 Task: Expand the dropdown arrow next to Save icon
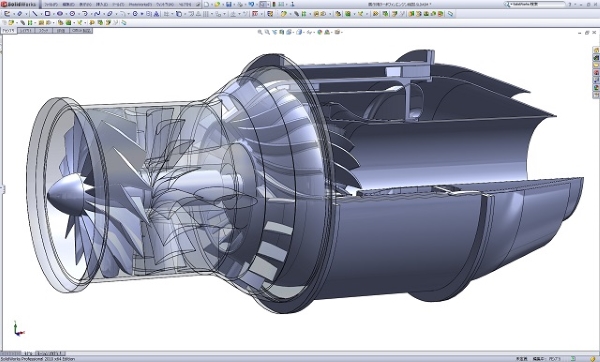(234, 5)
